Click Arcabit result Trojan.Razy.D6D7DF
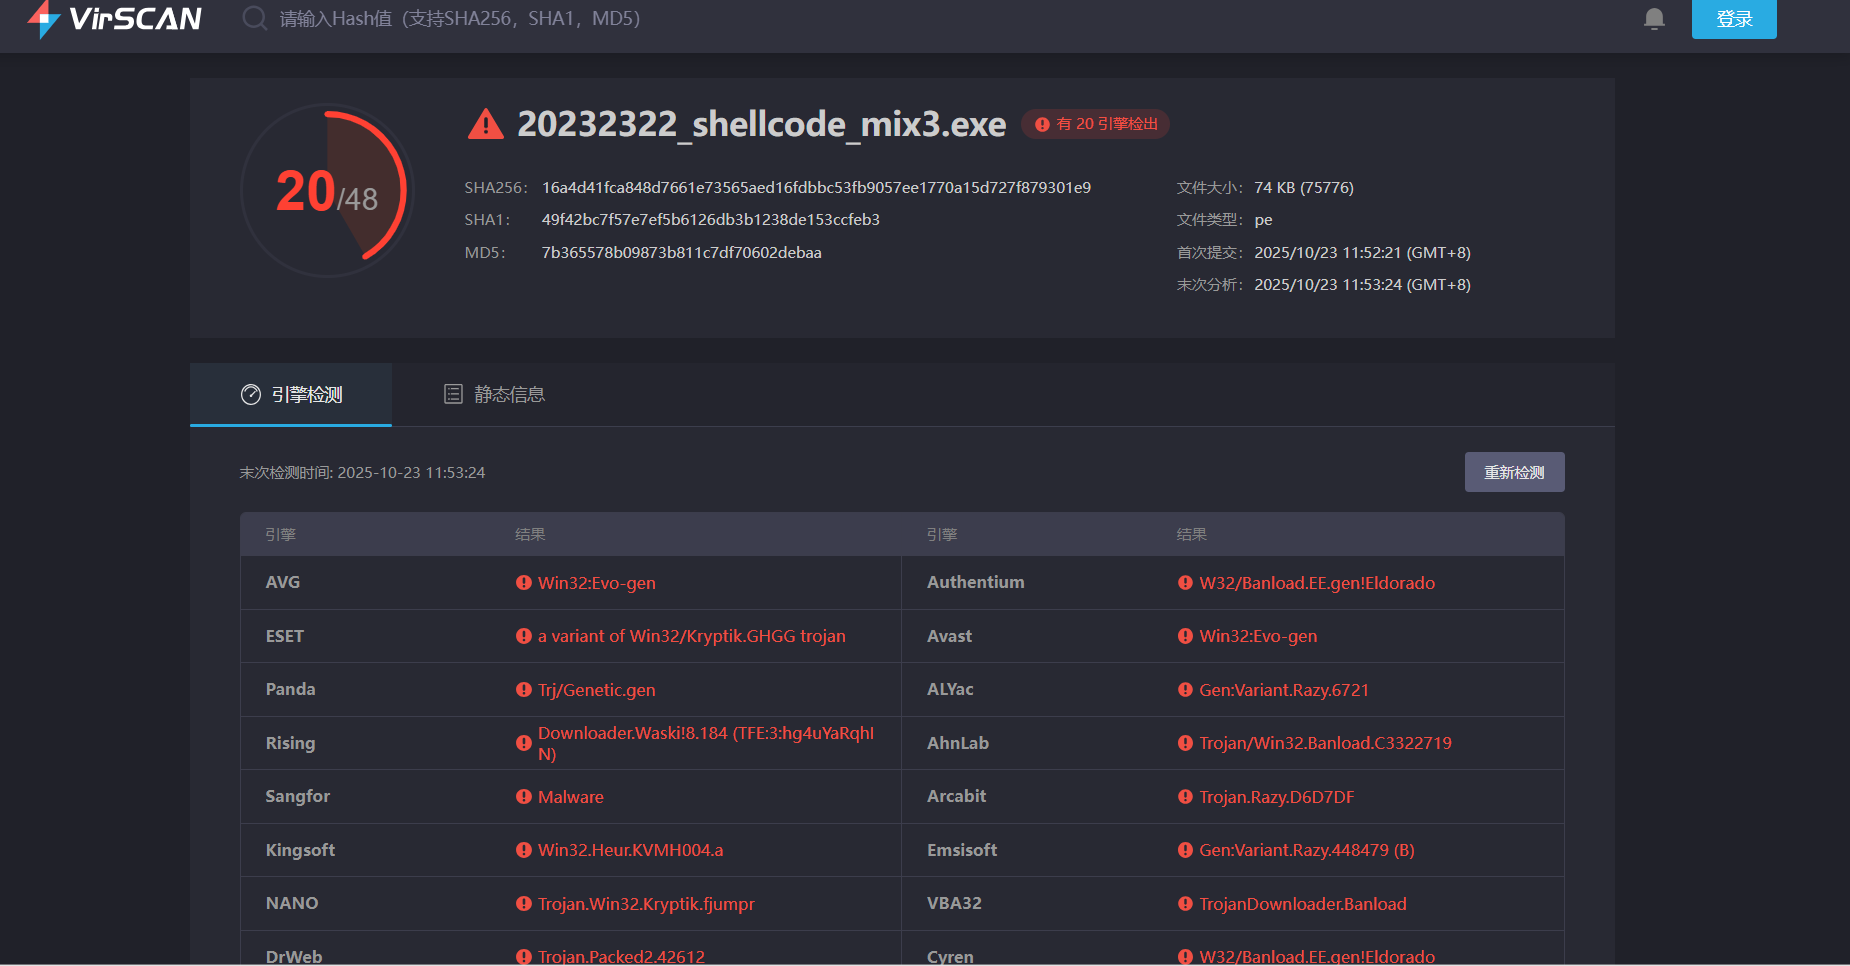 (1277, 797)
